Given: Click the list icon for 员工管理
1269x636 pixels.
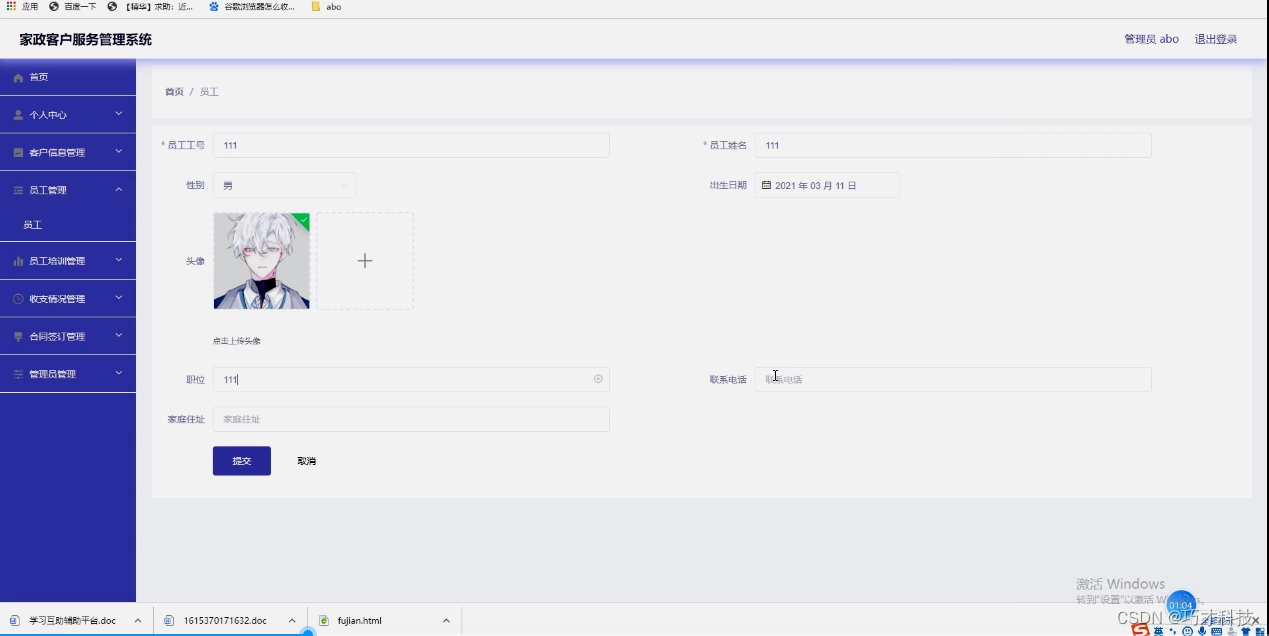Looking at the screenshot, I should (18, 190).
